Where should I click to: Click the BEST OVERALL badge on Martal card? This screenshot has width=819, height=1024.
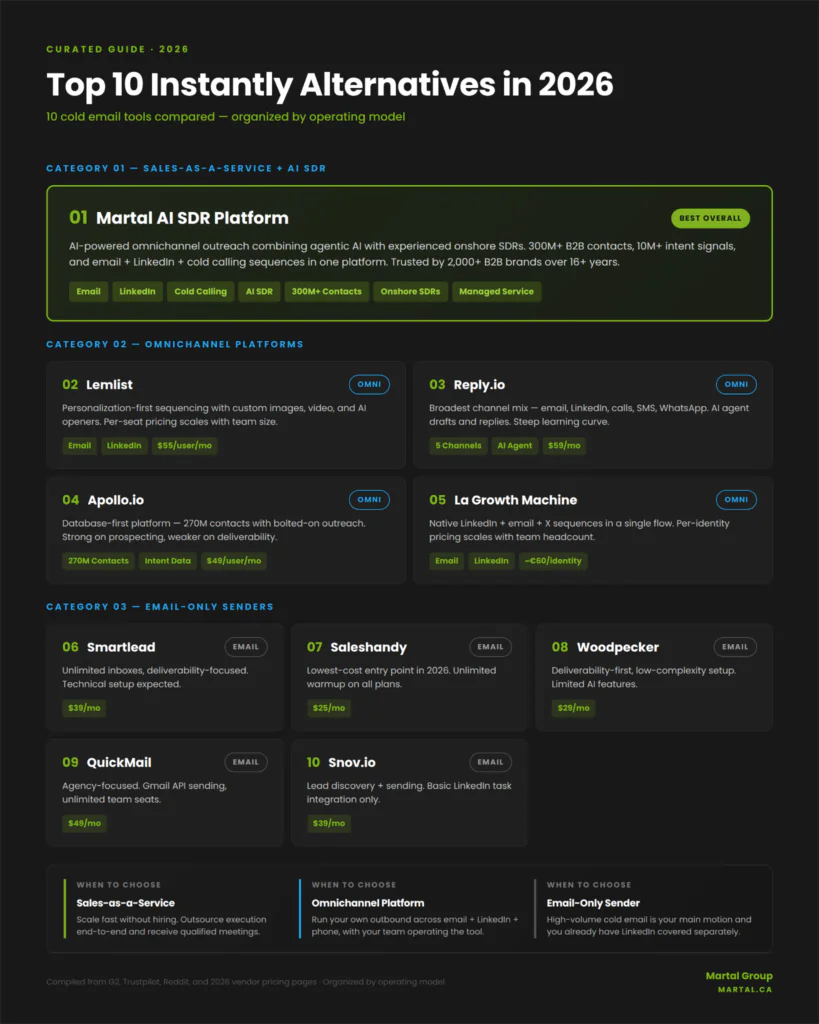tap(710, 218)
